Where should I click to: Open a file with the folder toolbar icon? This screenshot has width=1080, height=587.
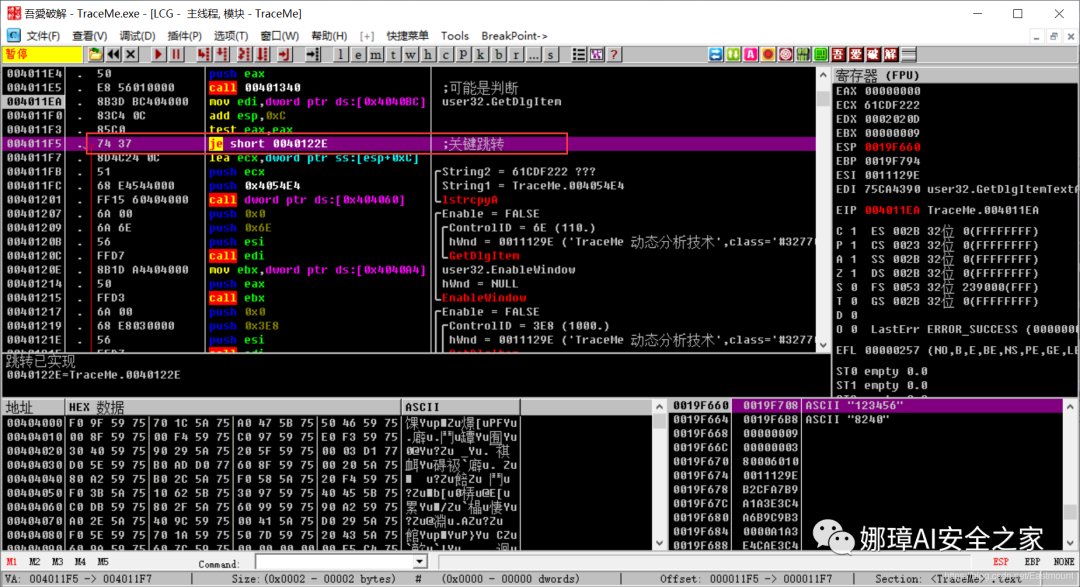(95, 54)
